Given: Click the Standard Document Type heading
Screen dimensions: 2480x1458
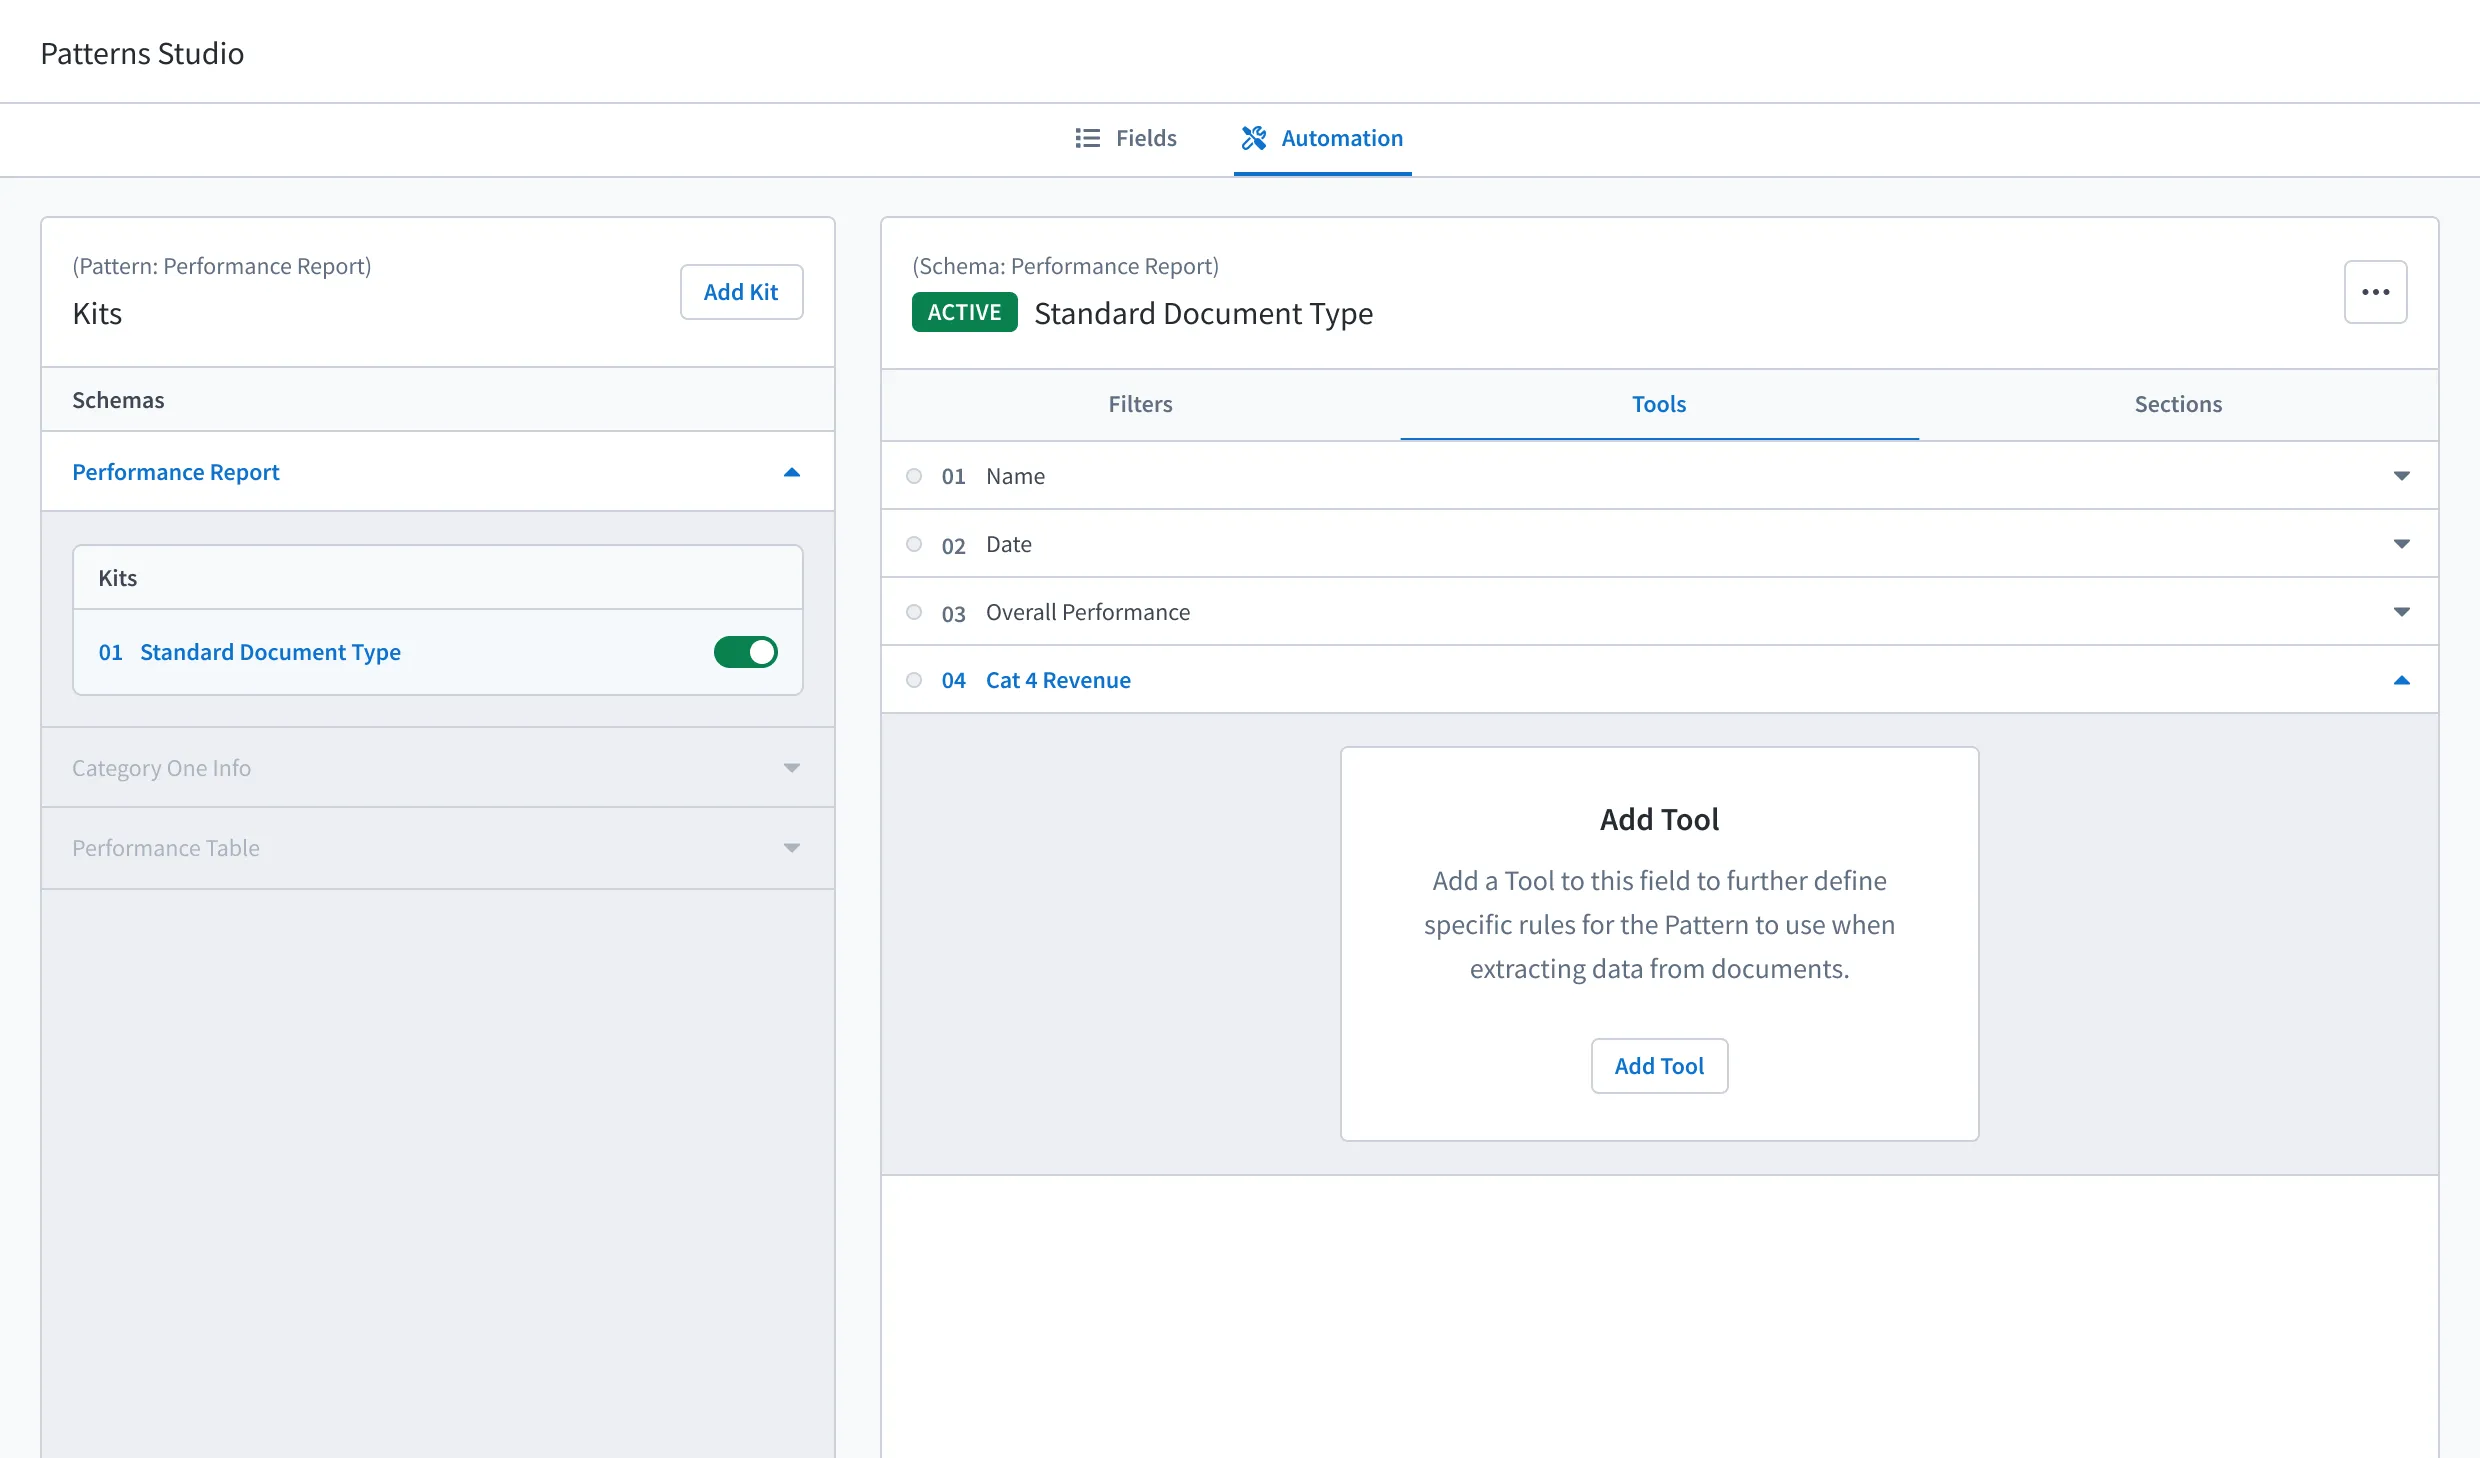Looking at the screenshot, I should (1203, 313).
